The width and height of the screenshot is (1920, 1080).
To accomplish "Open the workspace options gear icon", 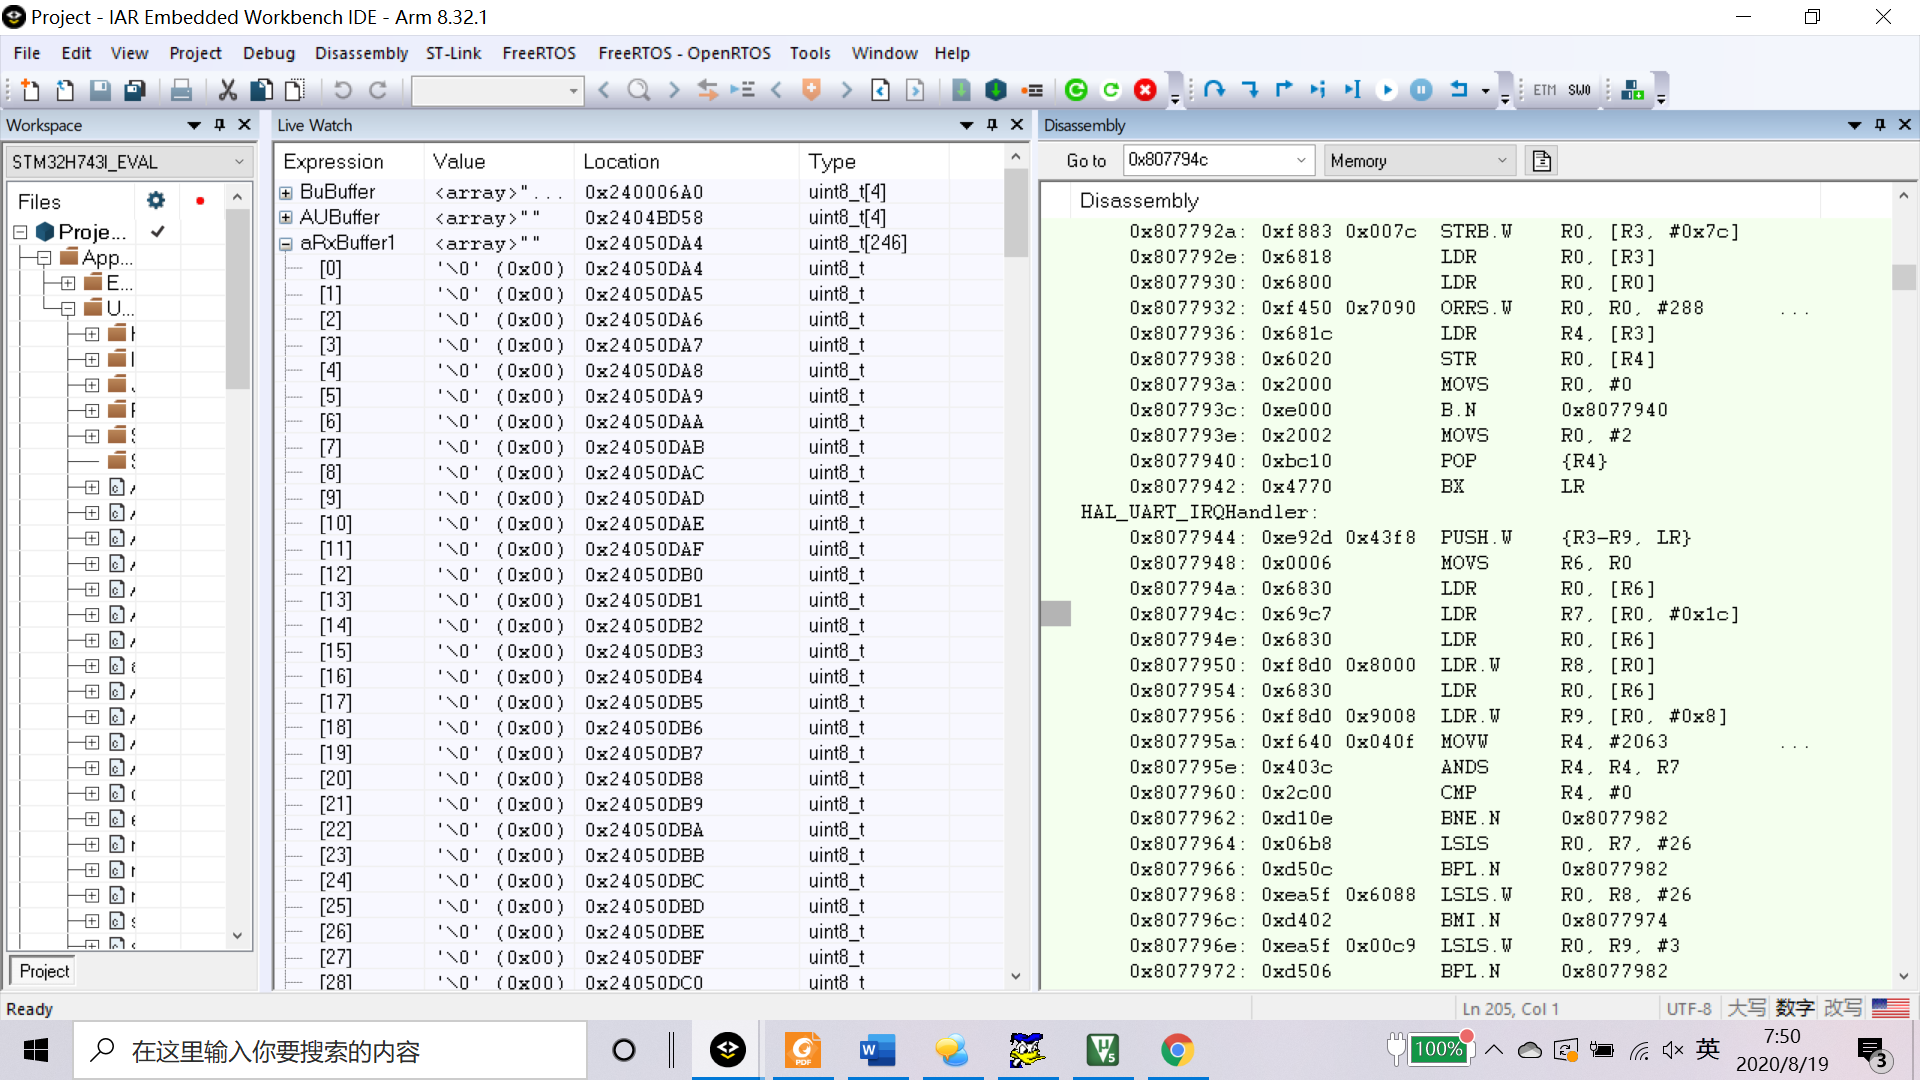I will tap(155, 200).
